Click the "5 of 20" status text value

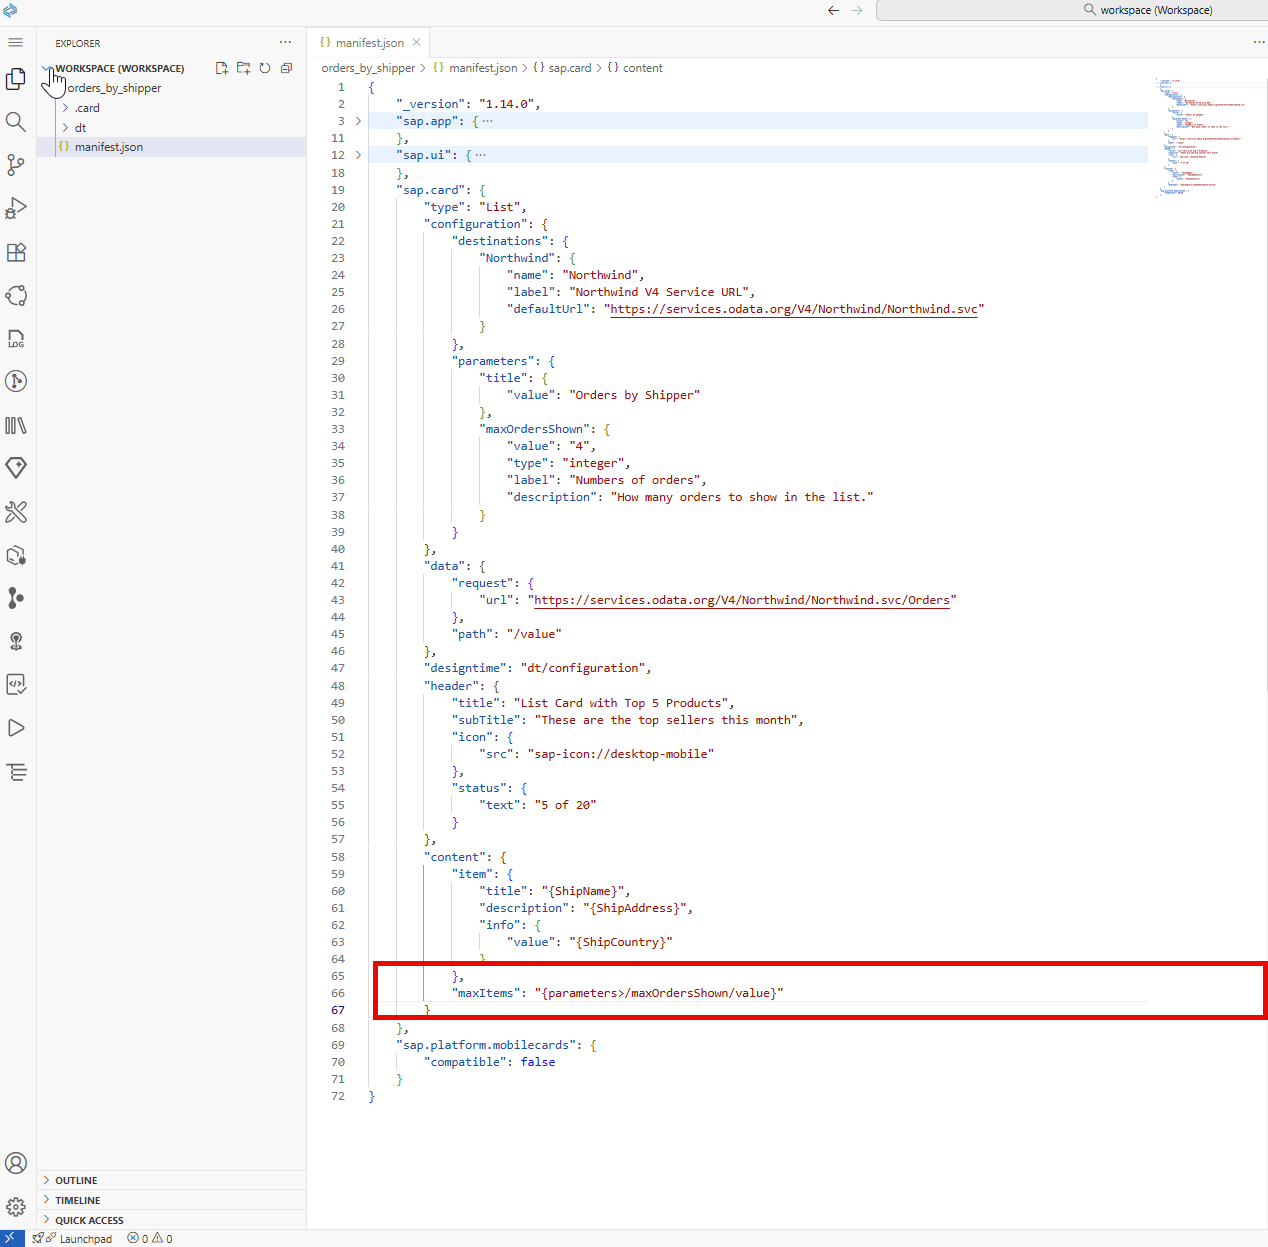[565, 805]
